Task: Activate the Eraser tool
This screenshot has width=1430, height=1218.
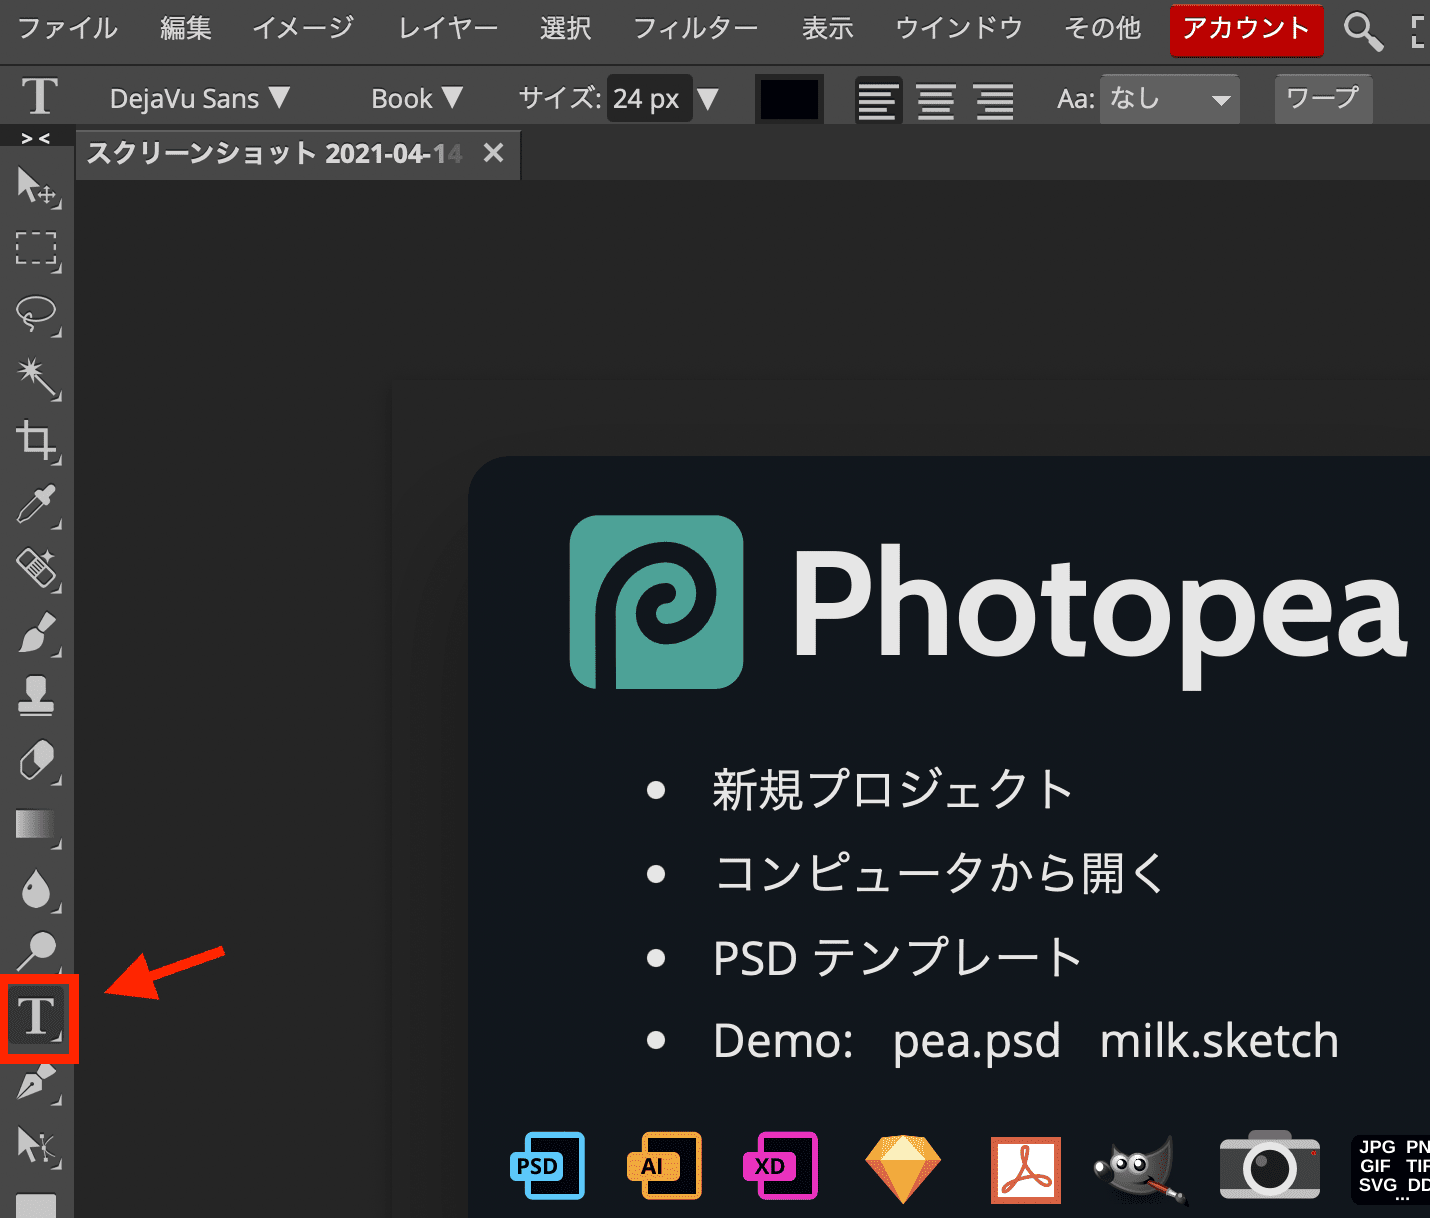Action: 37,761
